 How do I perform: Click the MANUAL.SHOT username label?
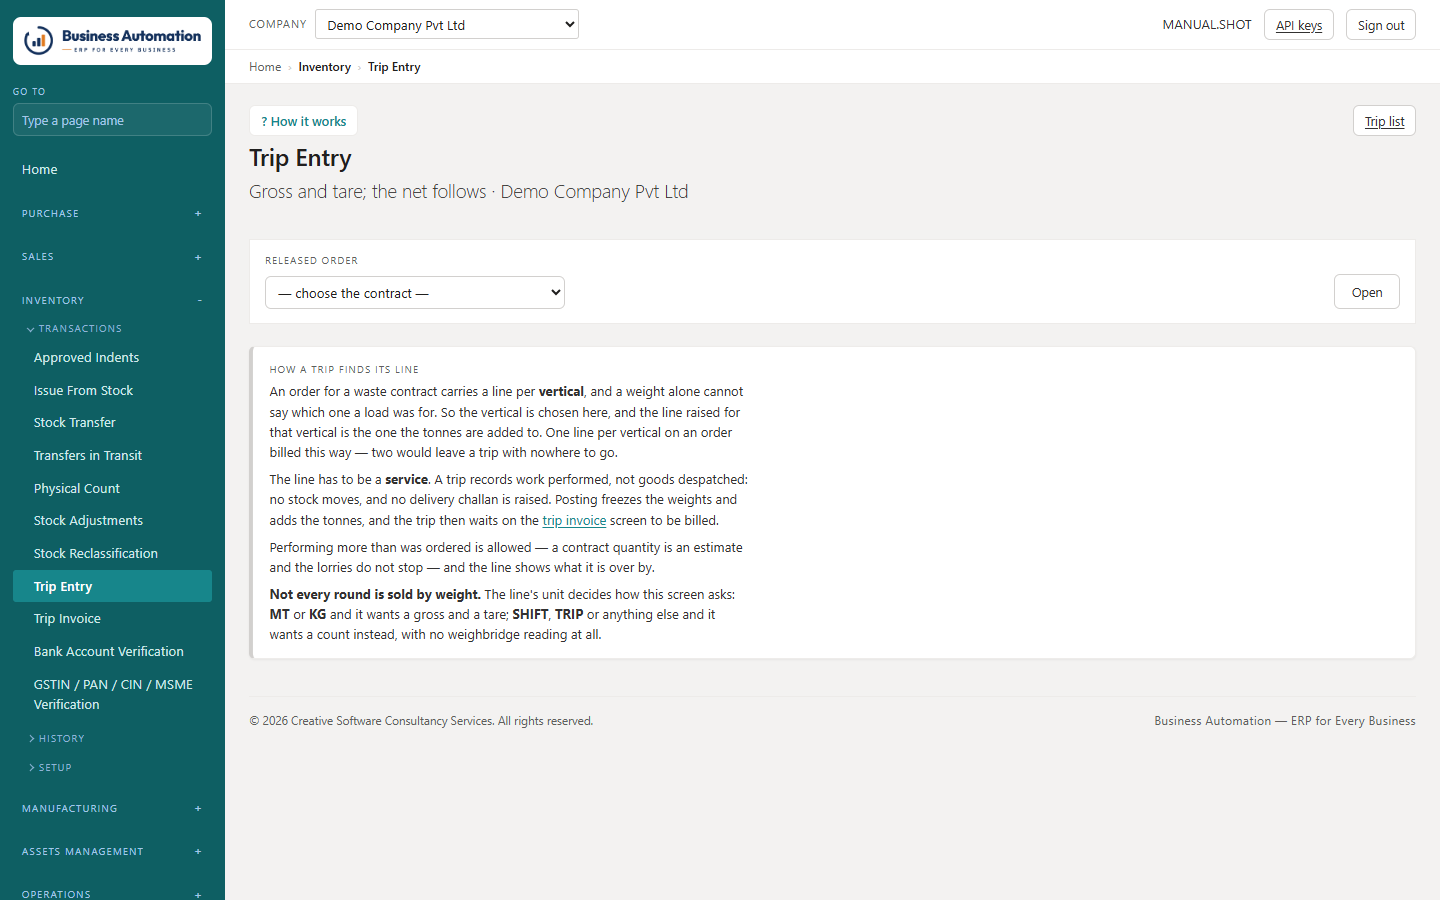[1207, 25]
